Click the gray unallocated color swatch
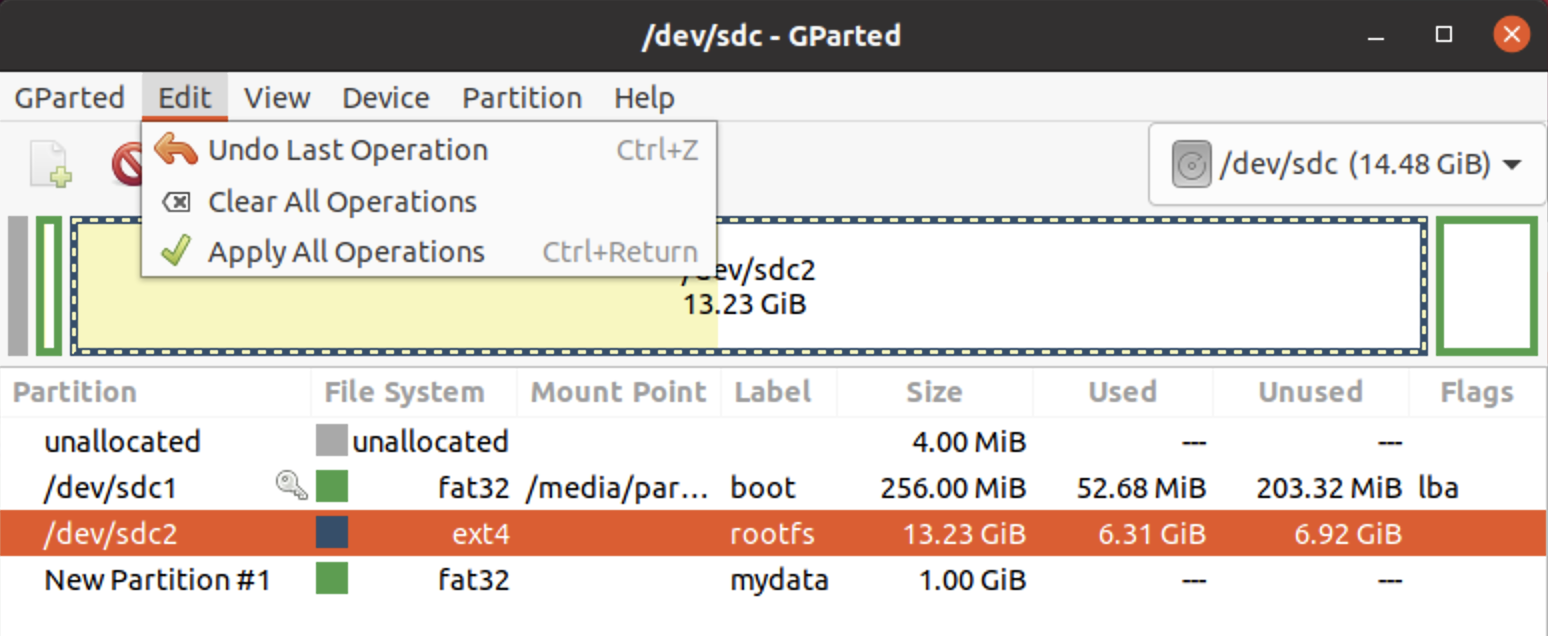 point(331,441)
